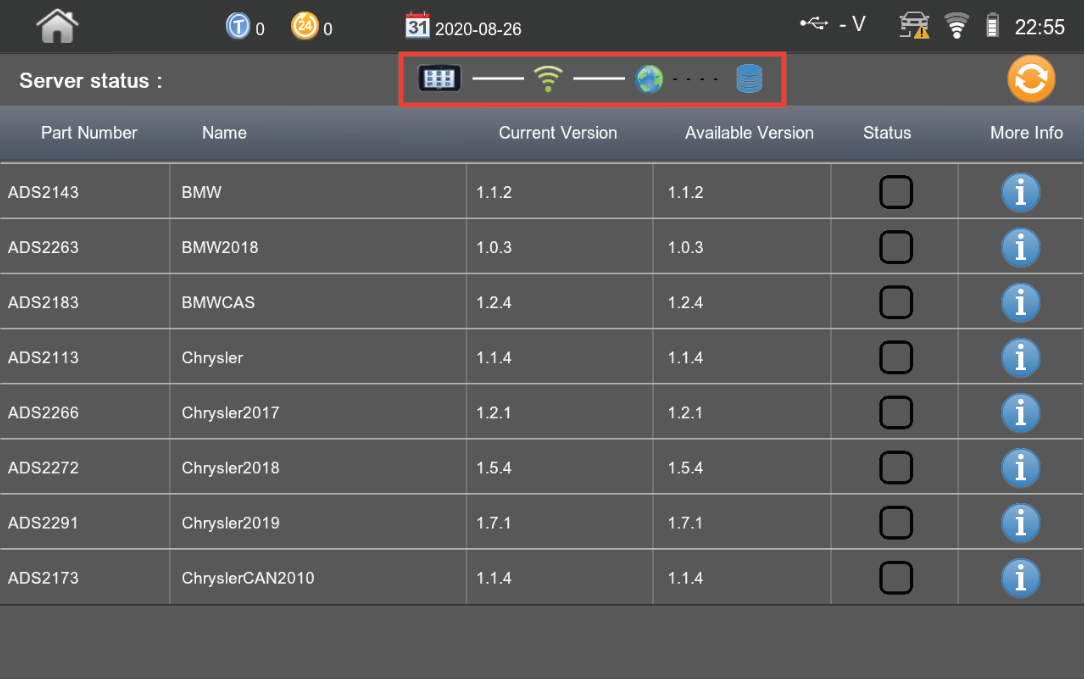Open More Info for Chrysler2017
This screenshot has width=1085, height=679.
[1021, 413]
